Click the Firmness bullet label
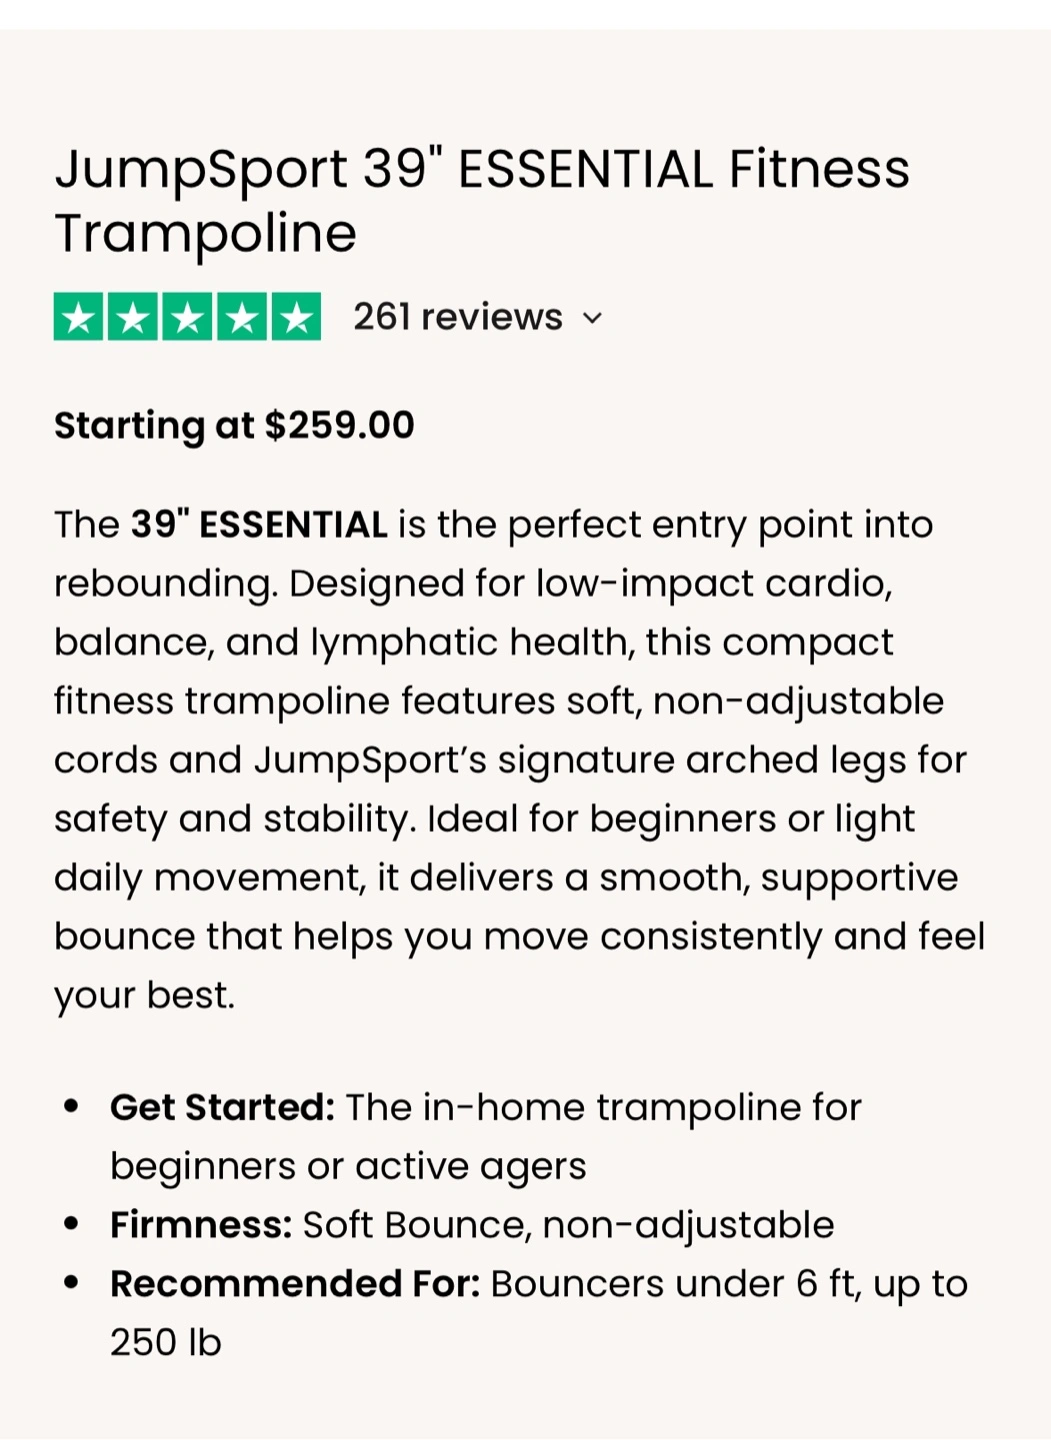This screenshot has height=1440, width=1051. (201, 1224)
